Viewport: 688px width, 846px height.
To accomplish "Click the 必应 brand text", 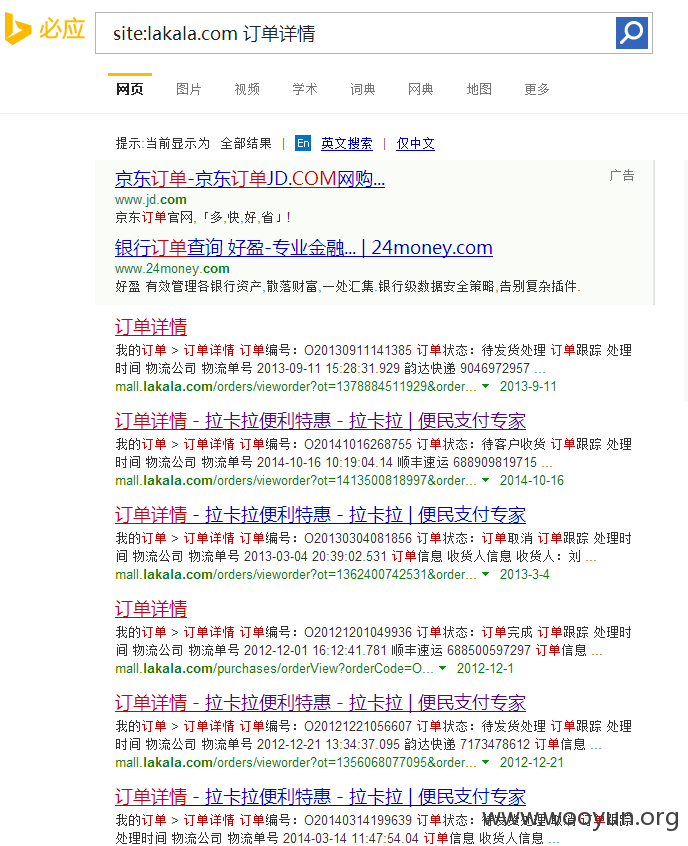I will coord(62,29).
